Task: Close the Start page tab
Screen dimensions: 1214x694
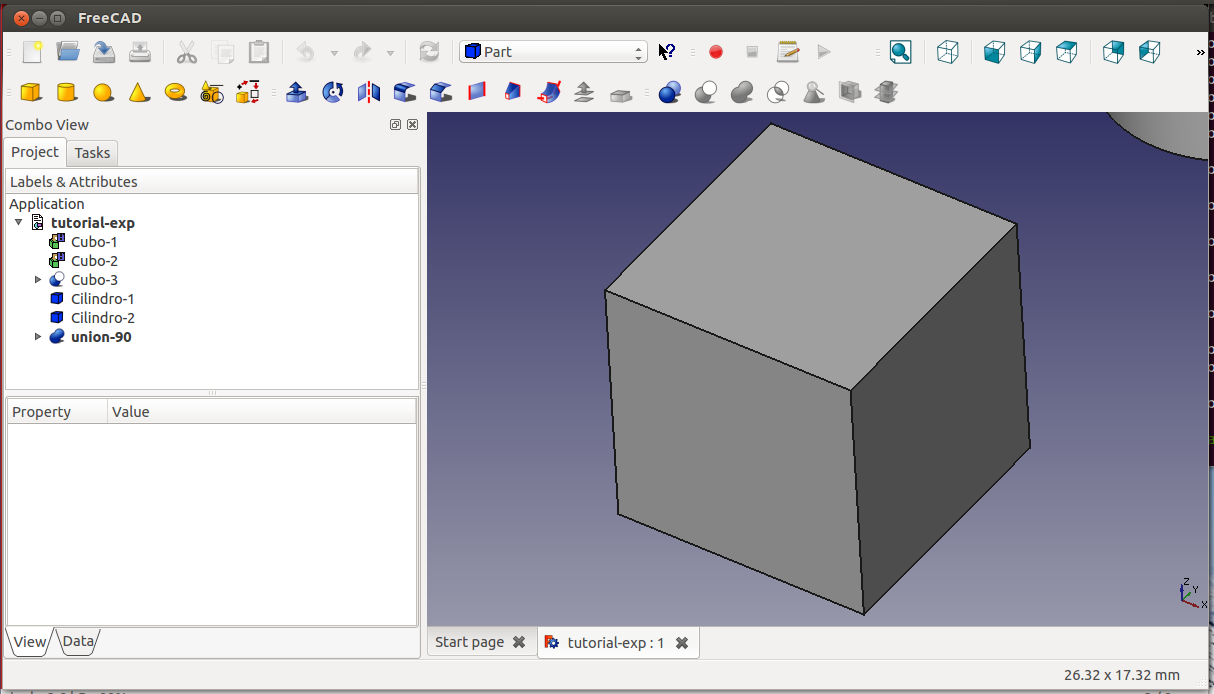Action: click(x=519, y=642)
